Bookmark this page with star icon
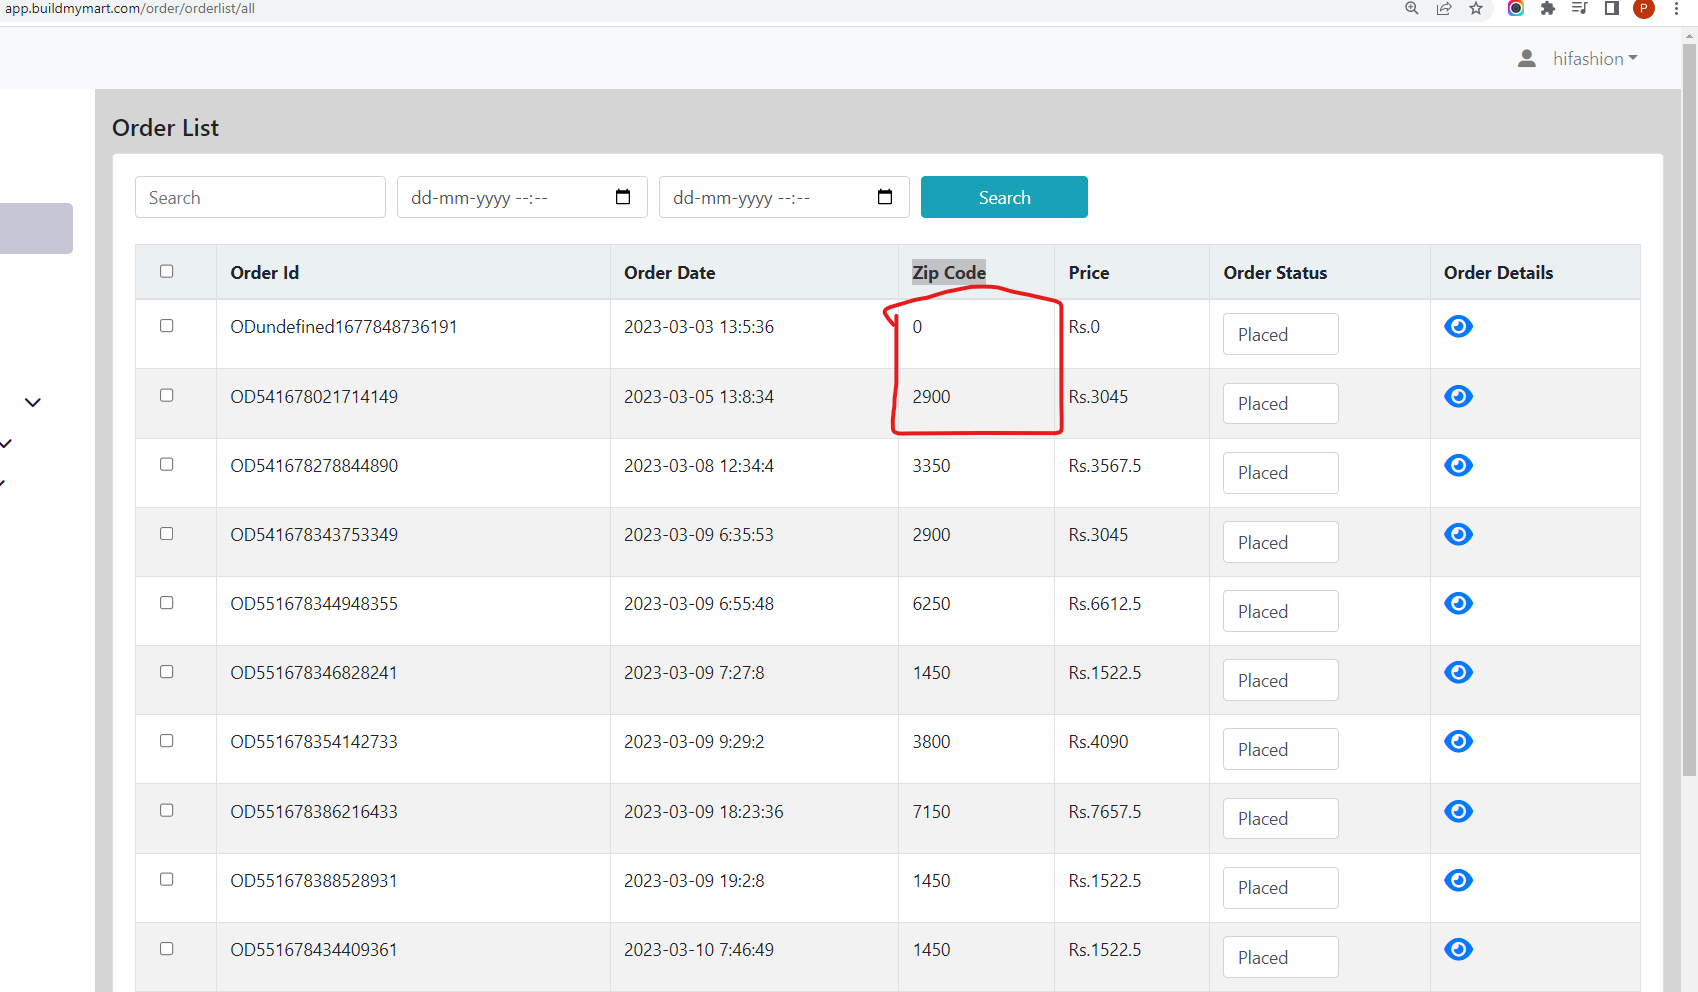 click(1476, 8)
